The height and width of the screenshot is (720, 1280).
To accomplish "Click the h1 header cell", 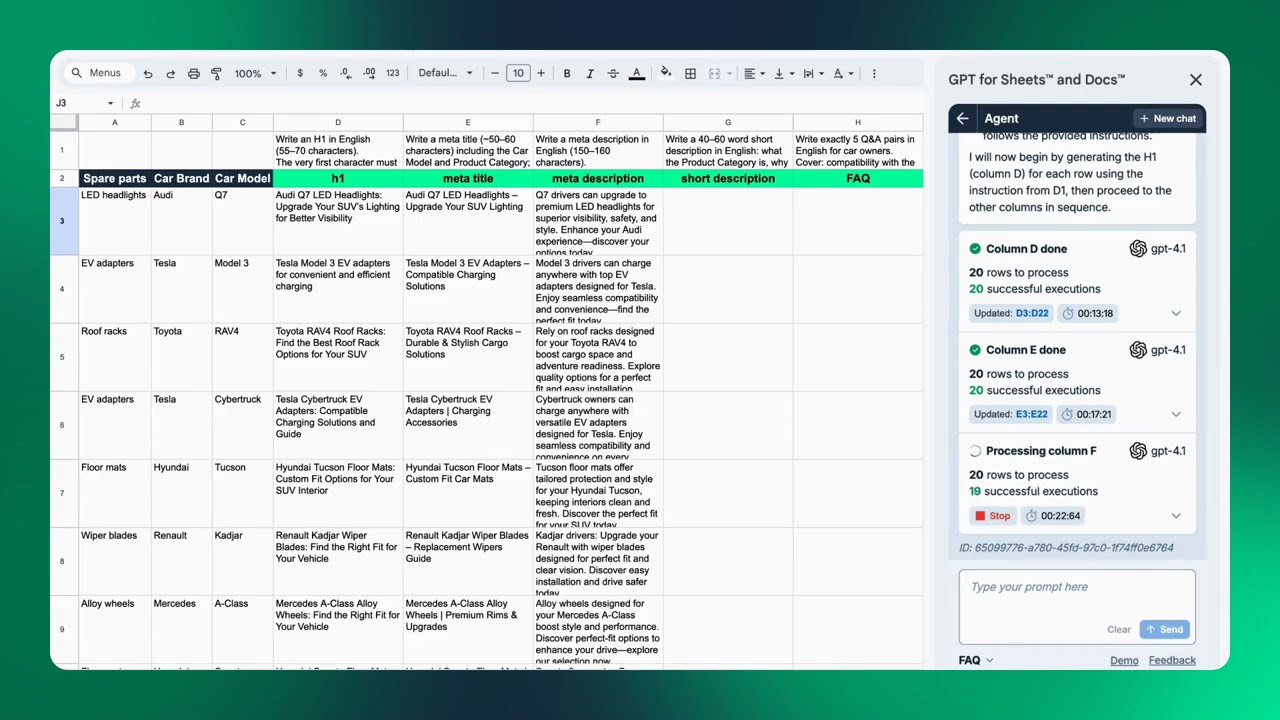I will pos(338,178).
